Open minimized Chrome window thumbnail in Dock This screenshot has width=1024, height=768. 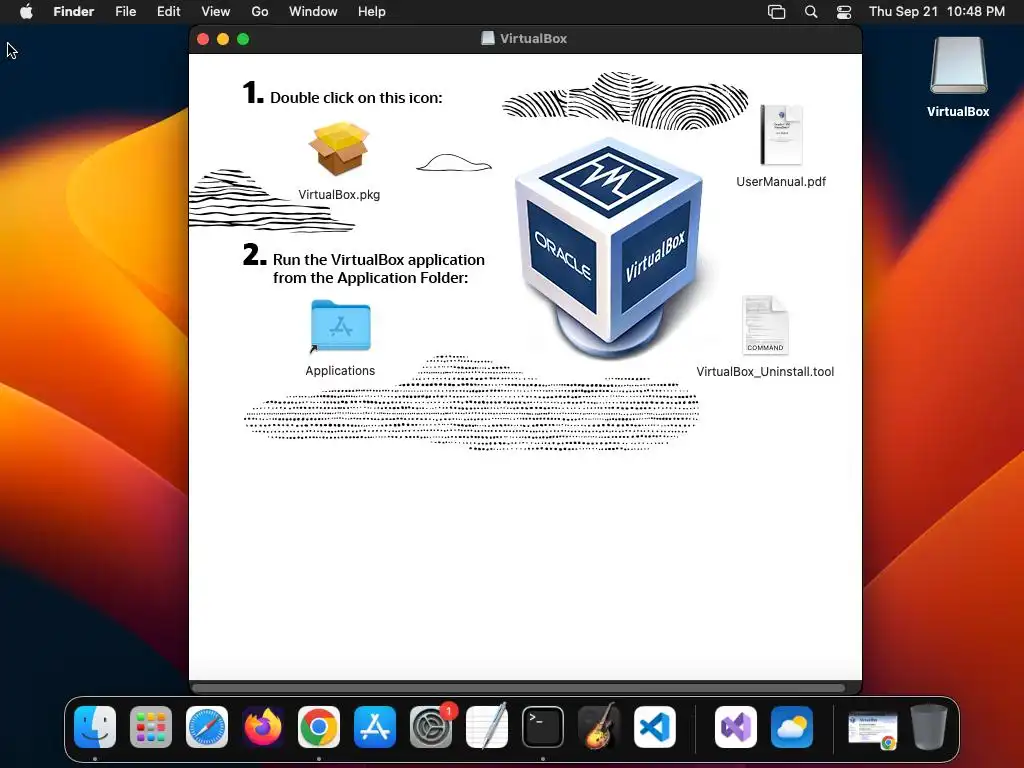(x=873, y=729)
